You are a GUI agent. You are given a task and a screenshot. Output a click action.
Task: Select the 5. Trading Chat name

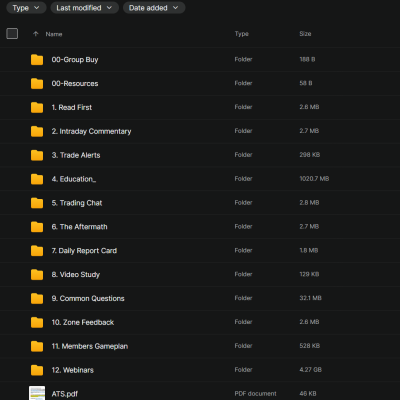pyautogui.click(x=77, y=203)
